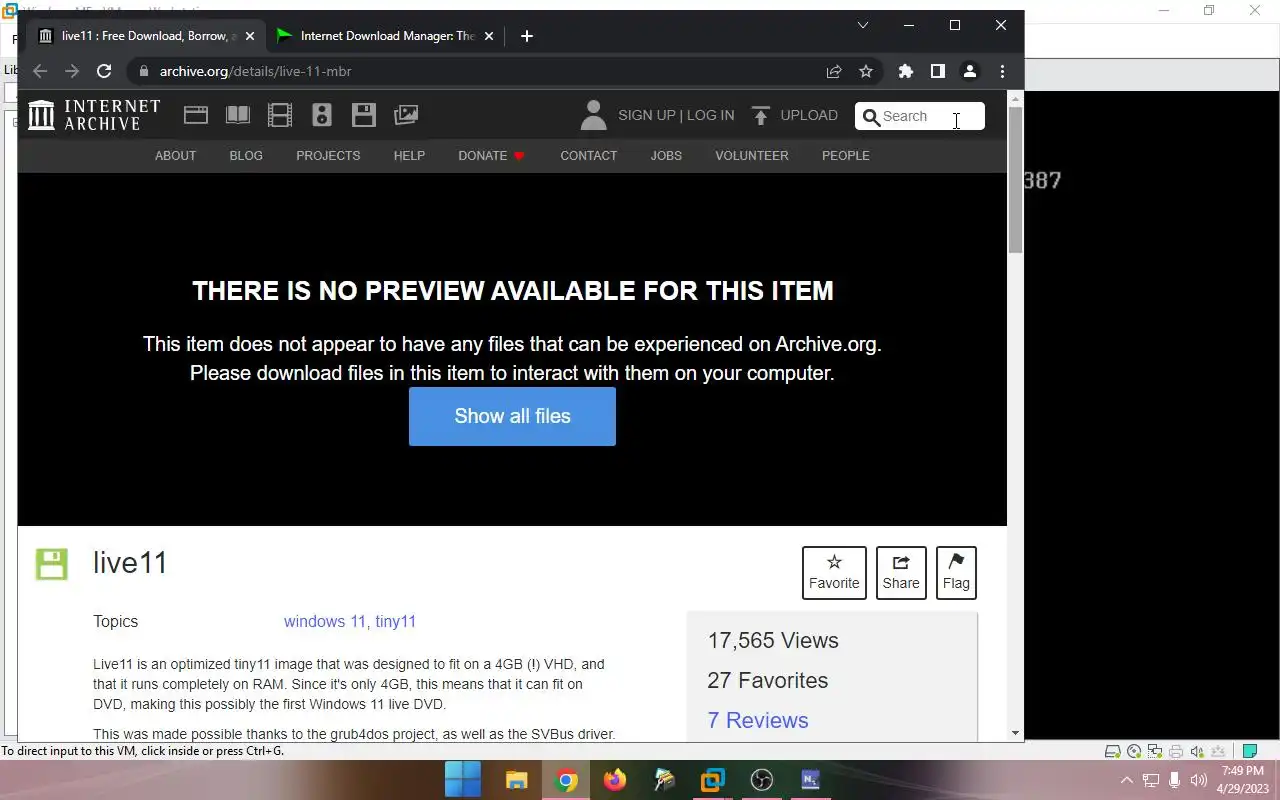The image size is (1280, 800).
Task: Click the Flag button
Action: pos(956,573)
